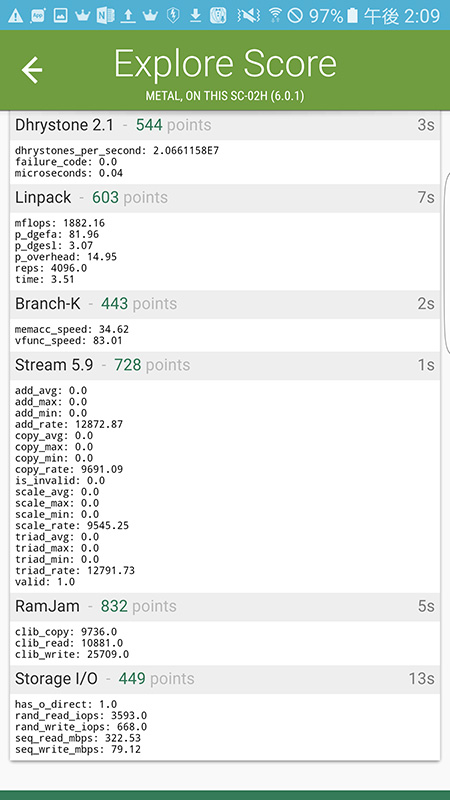Tap the download arrow notification icon
This screenshot has height=800, width=450.
pyautogui.click(x=195, y=16)
